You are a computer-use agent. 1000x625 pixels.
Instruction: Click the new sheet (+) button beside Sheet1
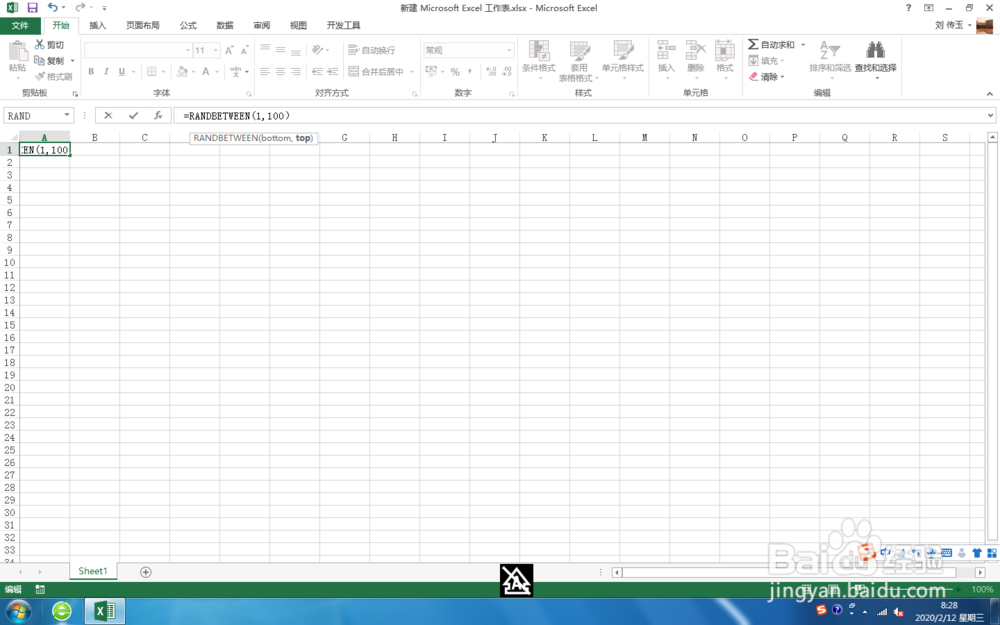coord(146,571)
